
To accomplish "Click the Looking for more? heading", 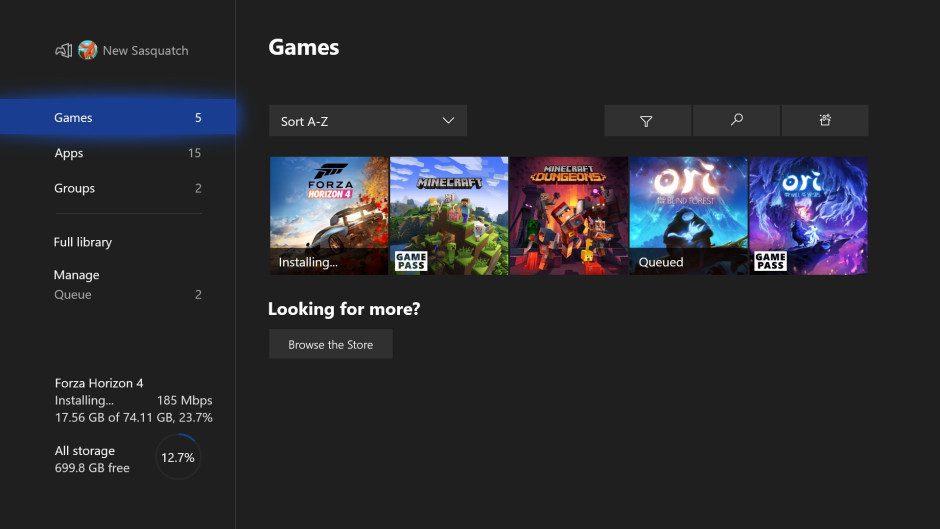I will click(x=344, y=309).
